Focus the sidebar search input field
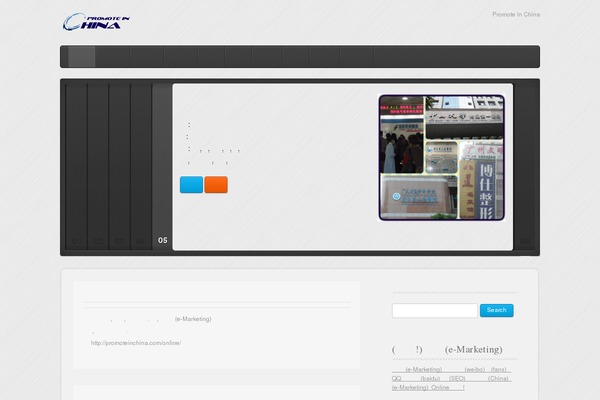Viewport: 600px width, 400px height. [435, 310]
